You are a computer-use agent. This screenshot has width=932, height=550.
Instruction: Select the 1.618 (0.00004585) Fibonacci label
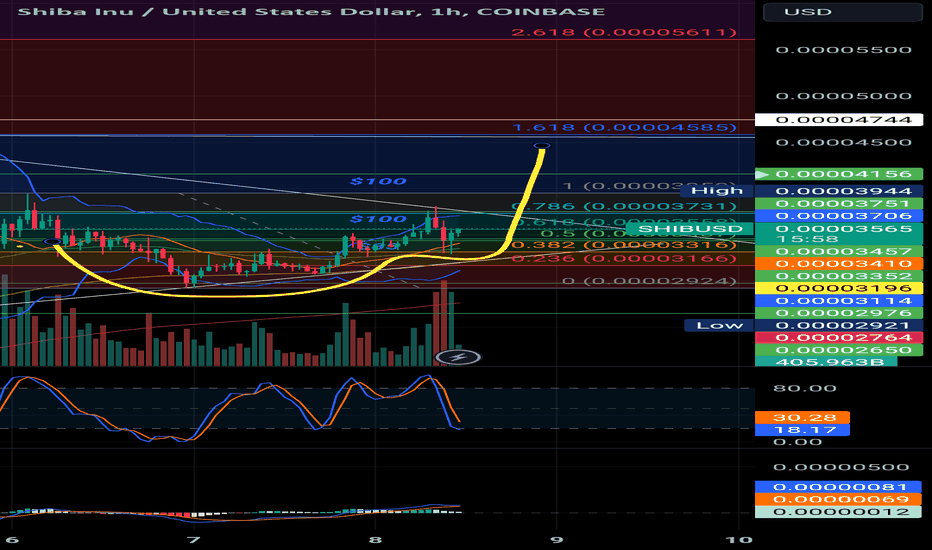coord(624,128)
